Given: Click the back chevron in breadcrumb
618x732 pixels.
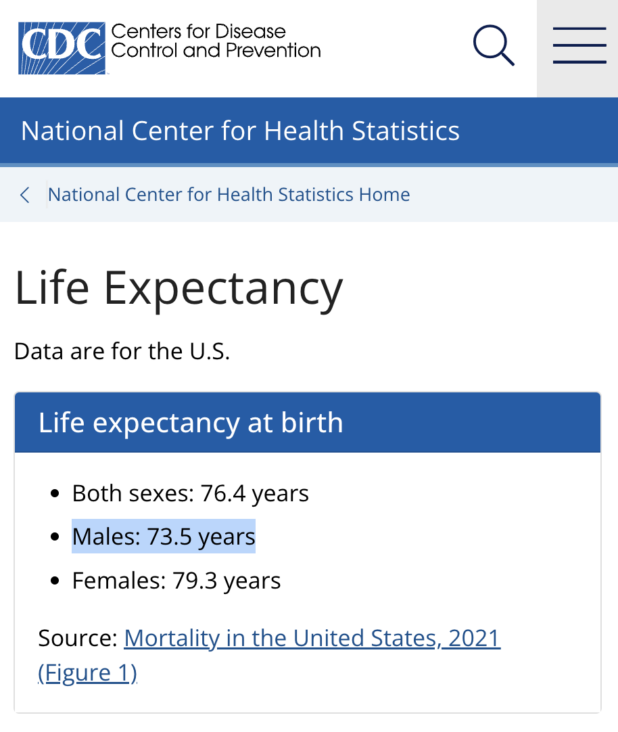Looking at the screenshot, I should click(25, 195).
